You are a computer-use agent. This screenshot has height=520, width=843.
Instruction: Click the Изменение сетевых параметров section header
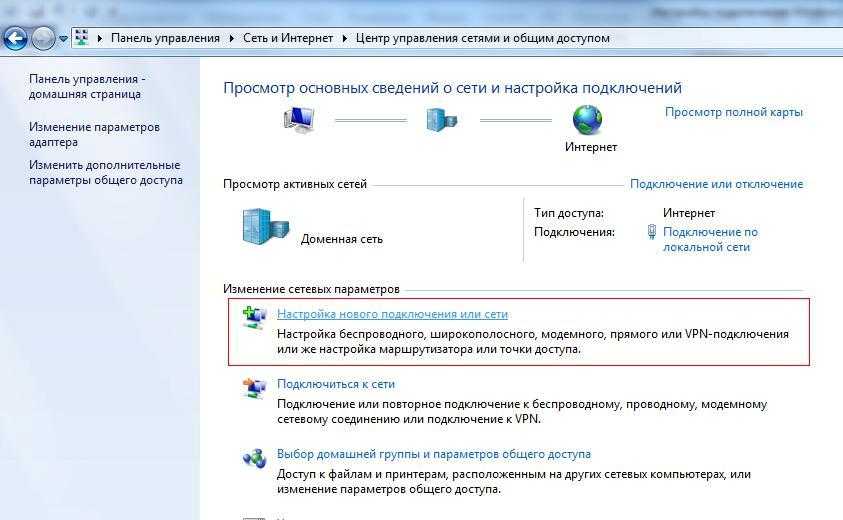click(x=311, y=289)
